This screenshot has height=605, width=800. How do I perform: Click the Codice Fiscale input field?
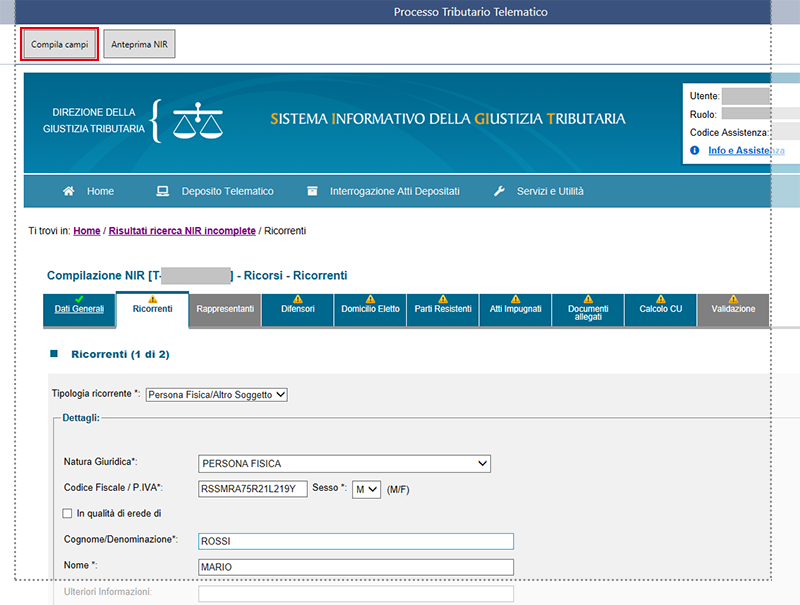253,489
